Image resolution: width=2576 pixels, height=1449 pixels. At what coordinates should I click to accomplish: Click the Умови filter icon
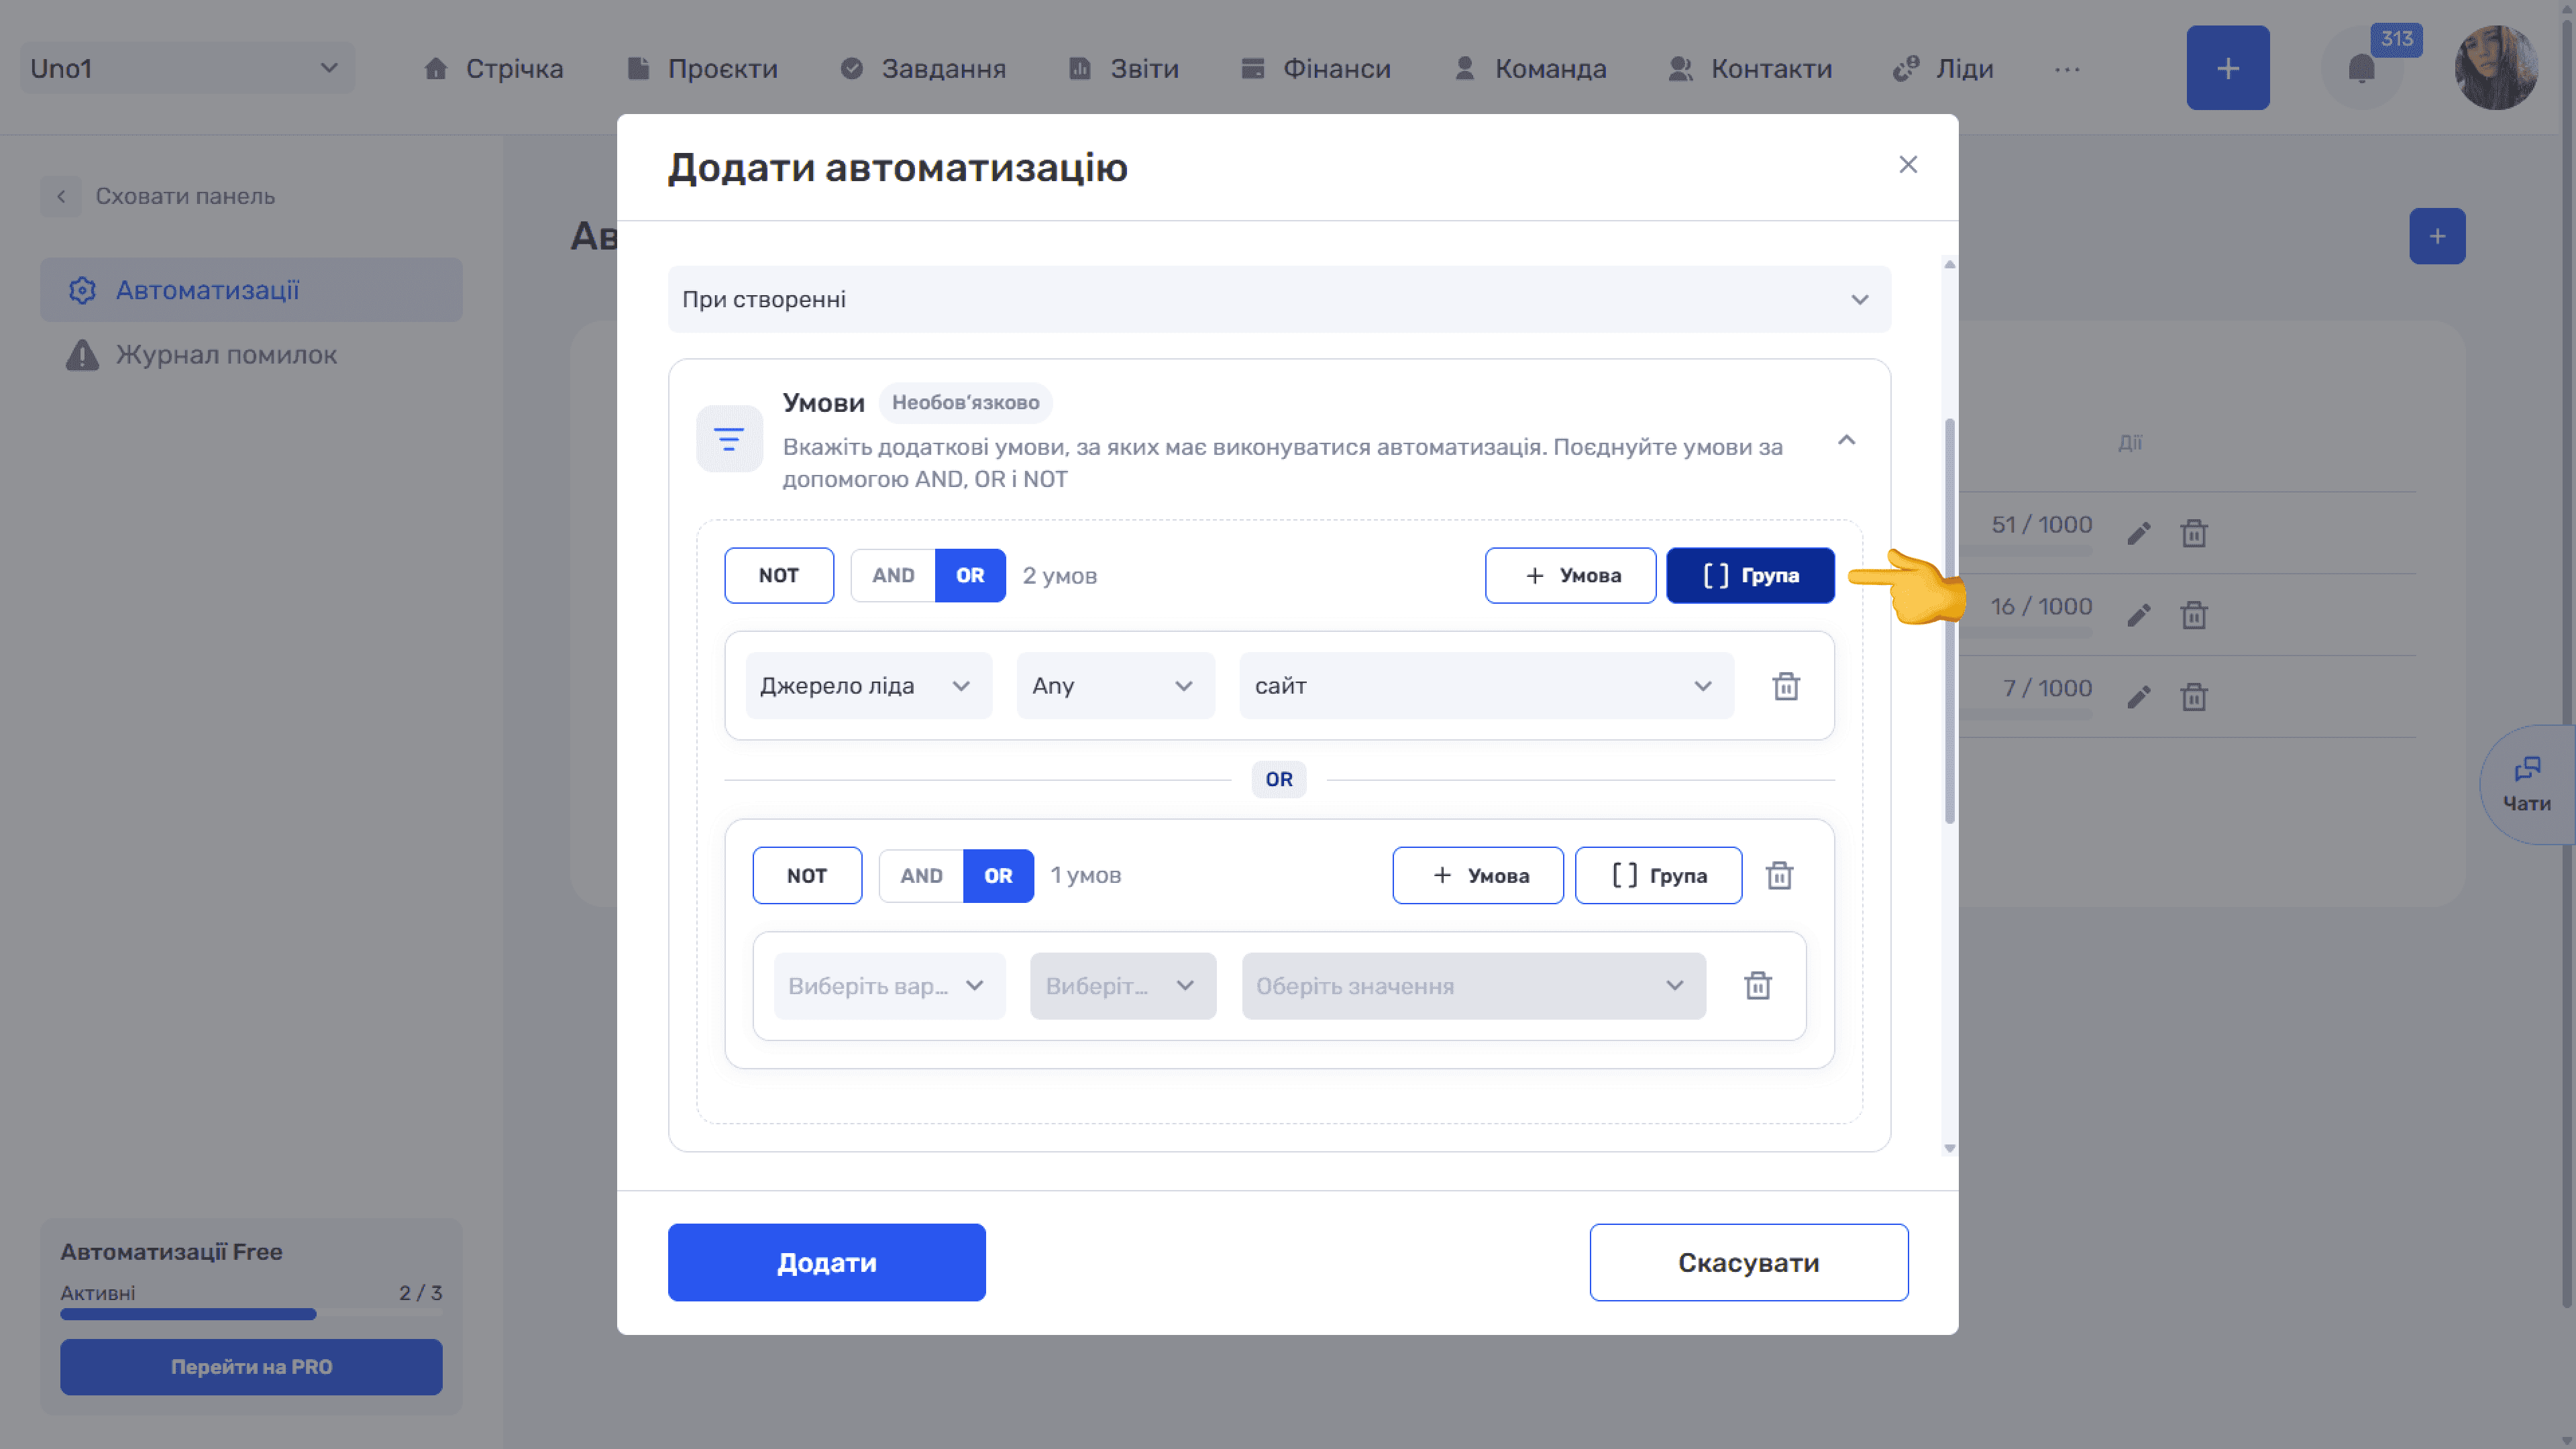pos(729,439)
